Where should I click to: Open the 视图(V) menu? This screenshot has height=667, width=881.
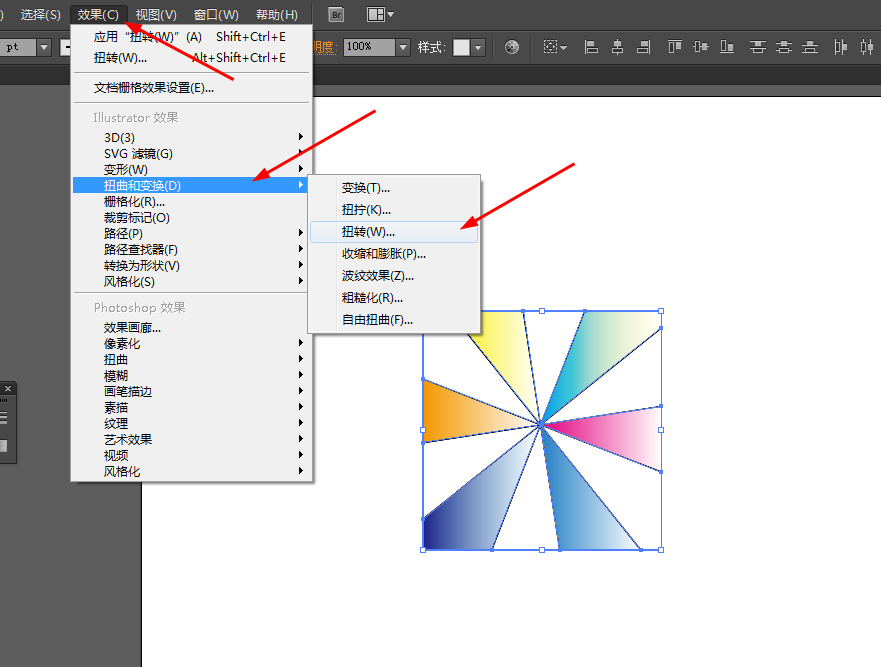click(x=156, y=15)
